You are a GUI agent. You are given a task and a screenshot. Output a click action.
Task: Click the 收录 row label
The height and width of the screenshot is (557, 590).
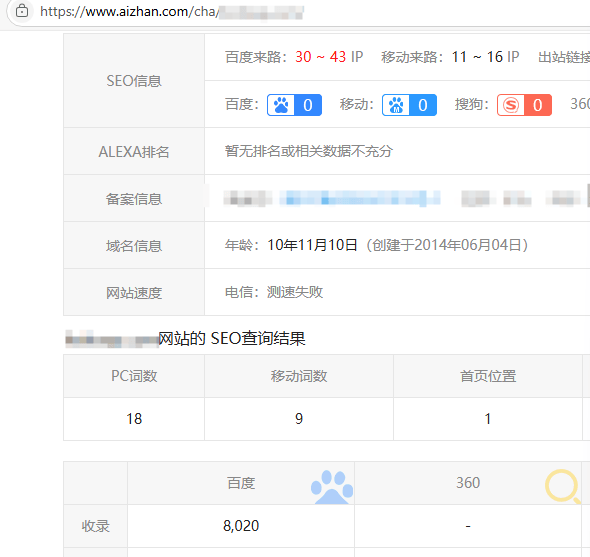(96, 526)
